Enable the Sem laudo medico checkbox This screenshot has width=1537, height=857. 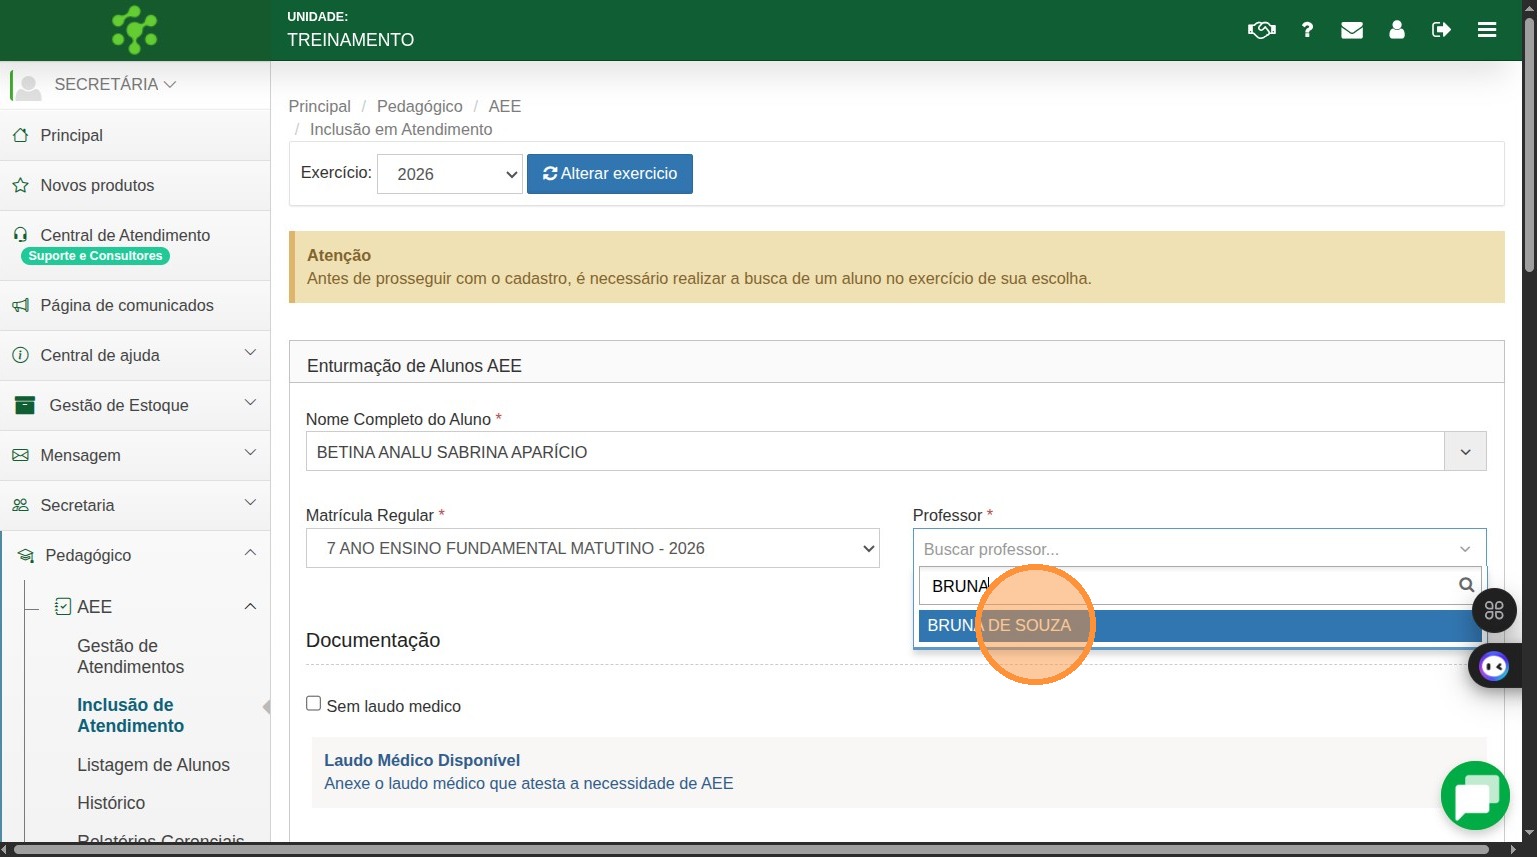click(x=314, y=704)
